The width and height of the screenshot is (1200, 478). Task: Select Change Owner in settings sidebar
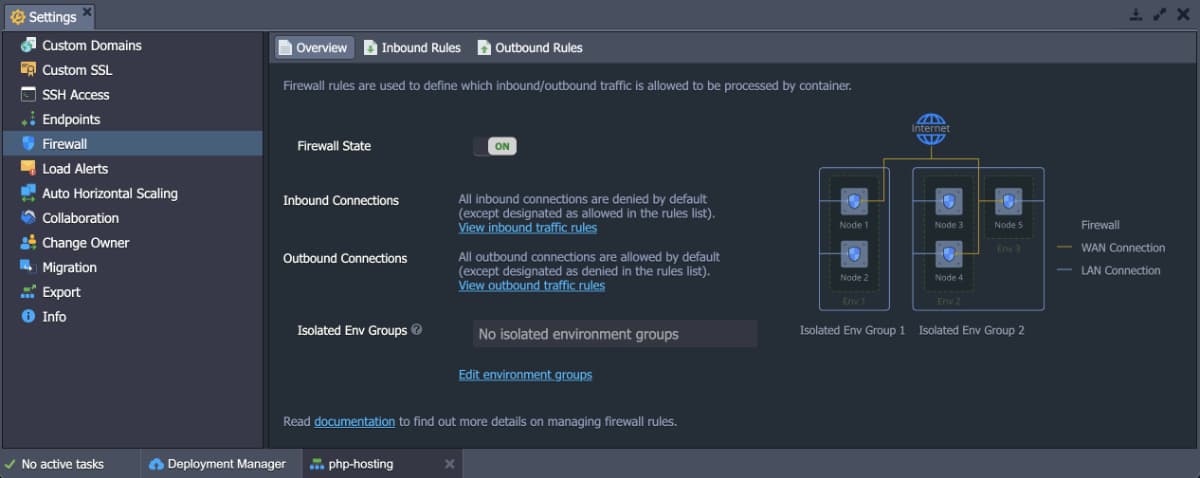coord(85,243)
